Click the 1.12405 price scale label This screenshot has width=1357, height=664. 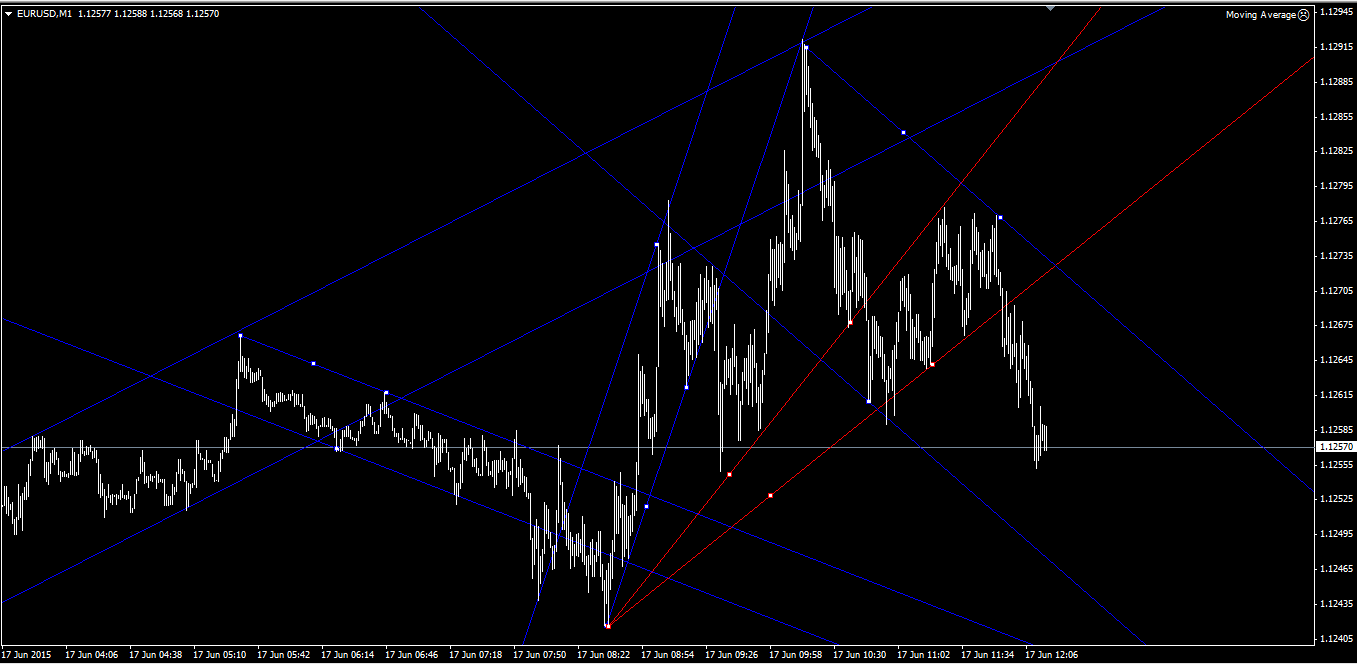(1336, 638)
